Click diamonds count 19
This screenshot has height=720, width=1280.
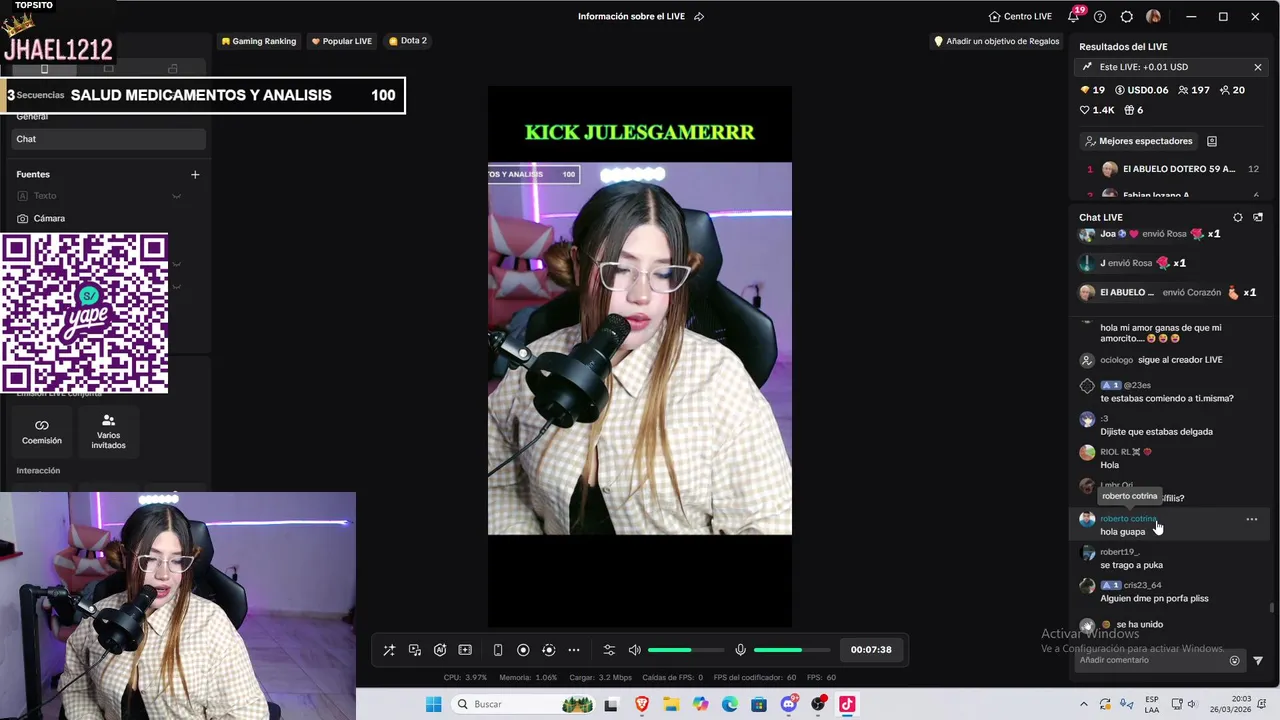coord(1093,90)
